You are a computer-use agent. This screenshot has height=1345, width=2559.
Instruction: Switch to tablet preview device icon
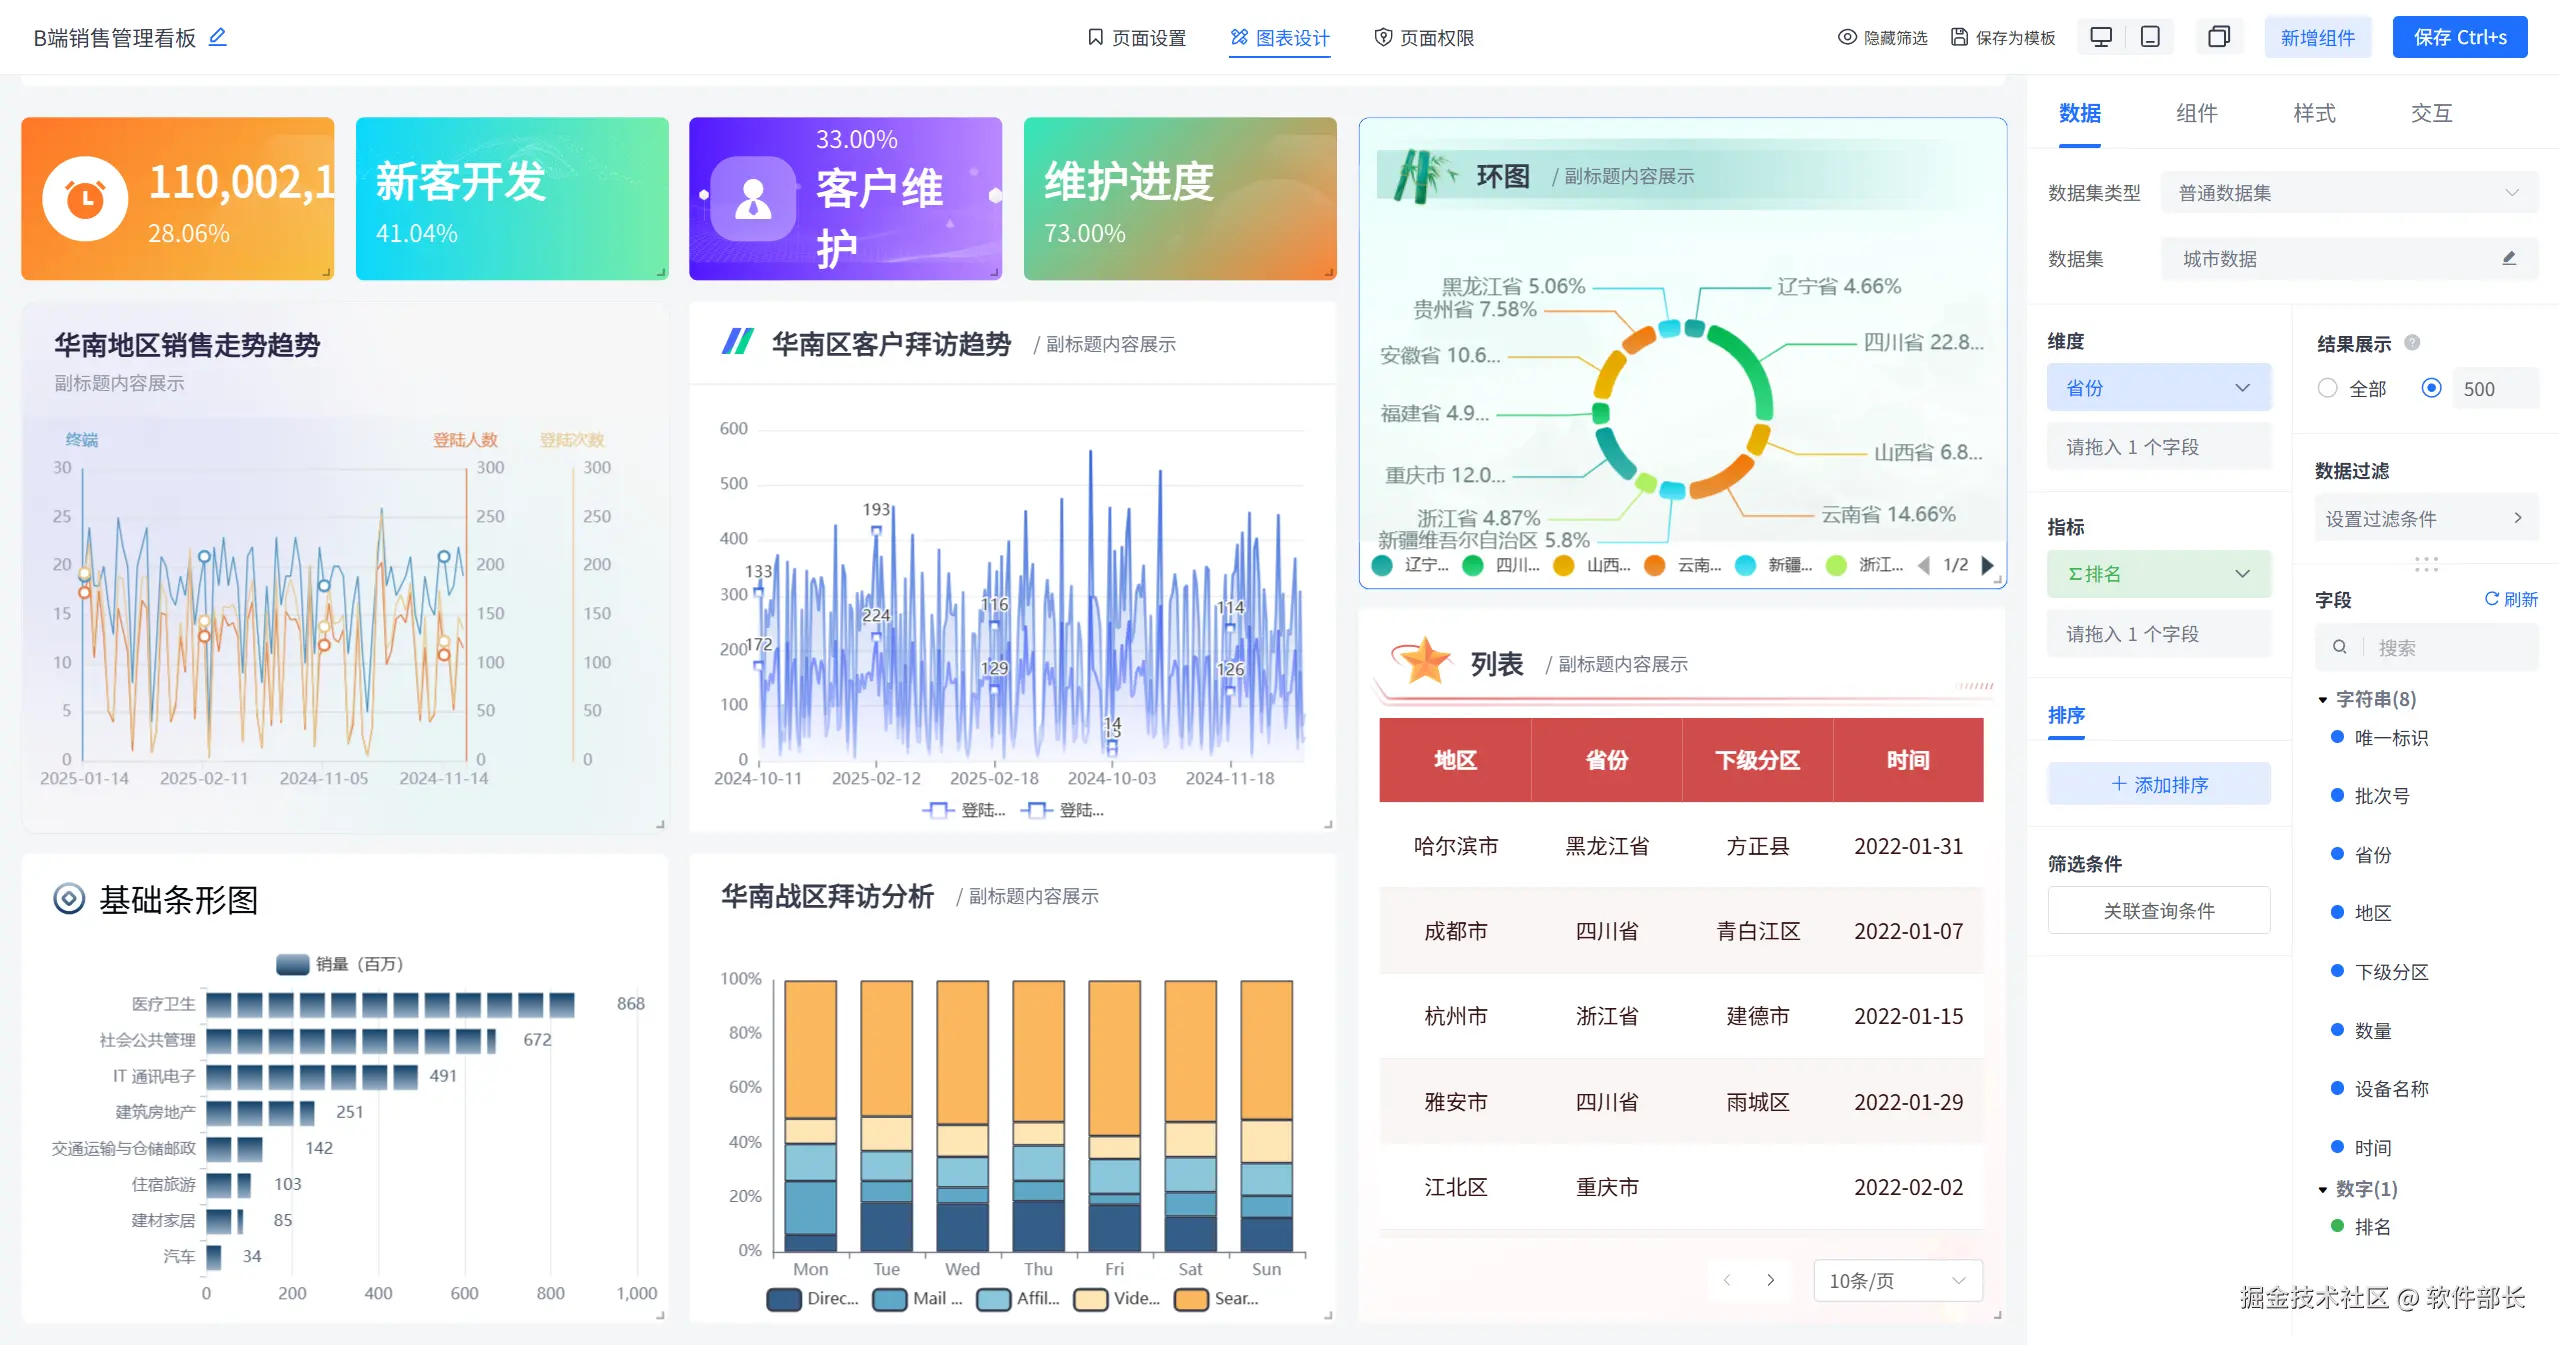pyautogui.click(x=2150, y=37)
